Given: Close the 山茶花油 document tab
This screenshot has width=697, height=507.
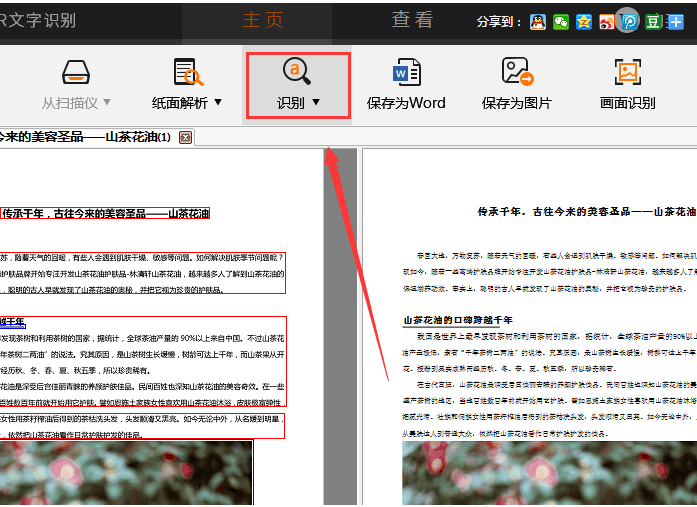Looking at the screenshot, I should tap(185, 137).
